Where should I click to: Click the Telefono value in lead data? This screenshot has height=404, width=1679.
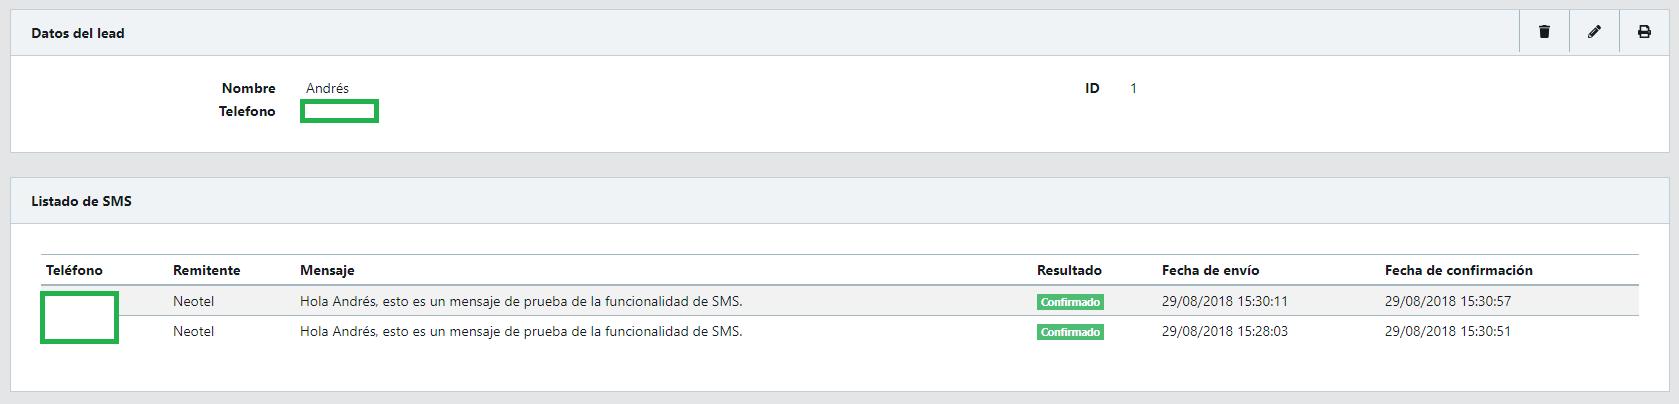339,111
